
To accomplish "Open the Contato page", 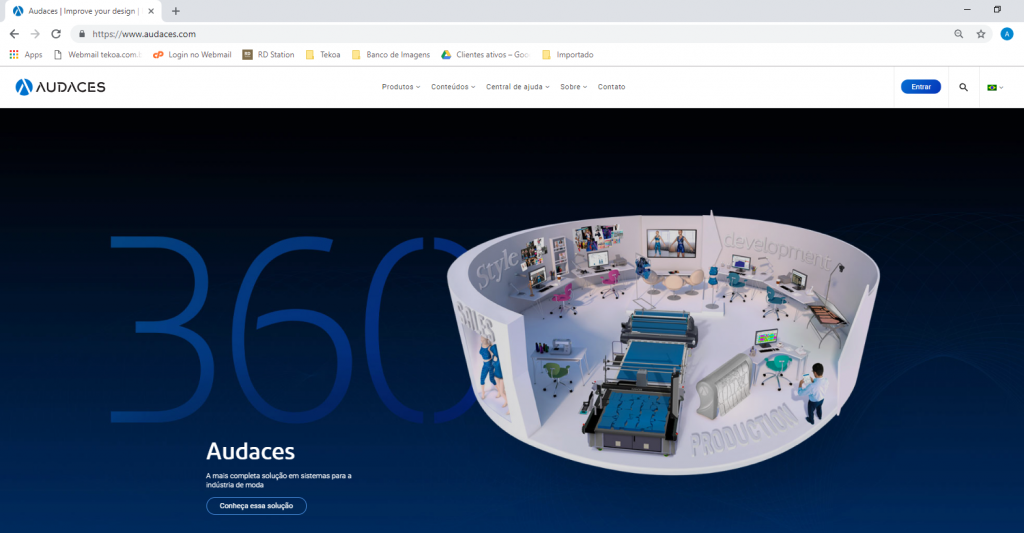I will [611, 87].
